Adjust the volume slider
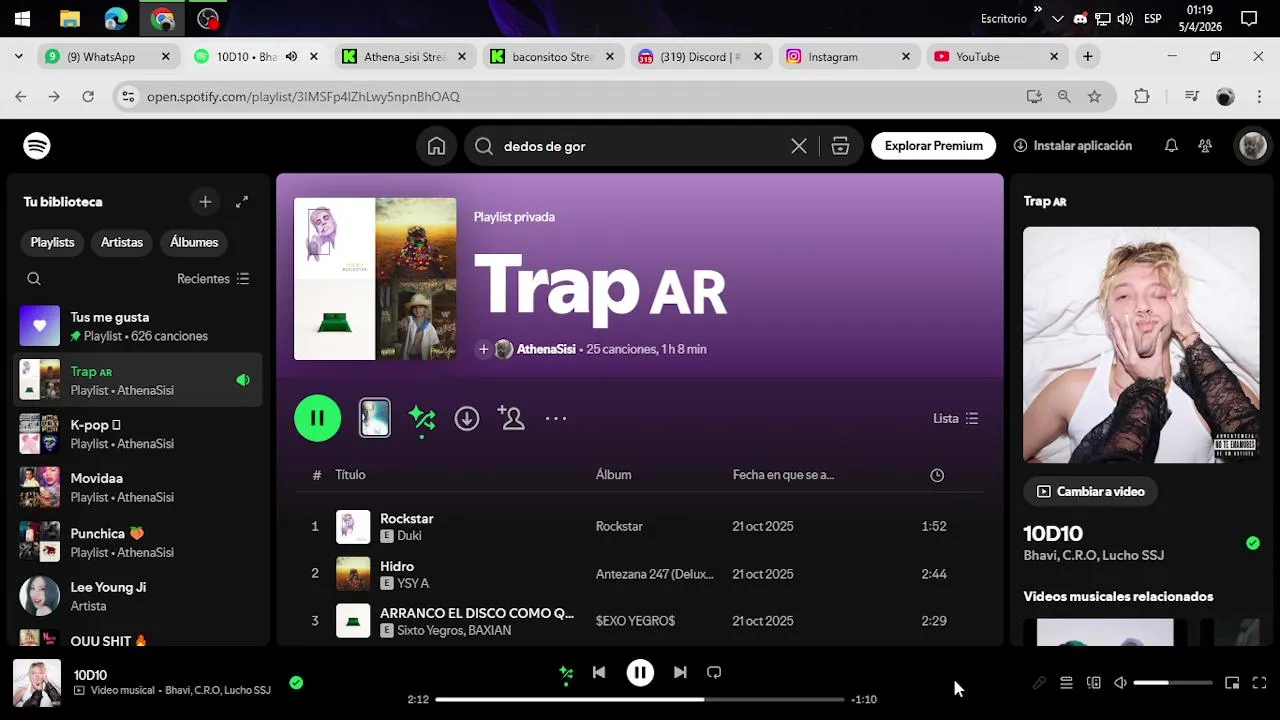Viewport: 1280px width, 720px height. (1173, 683)
